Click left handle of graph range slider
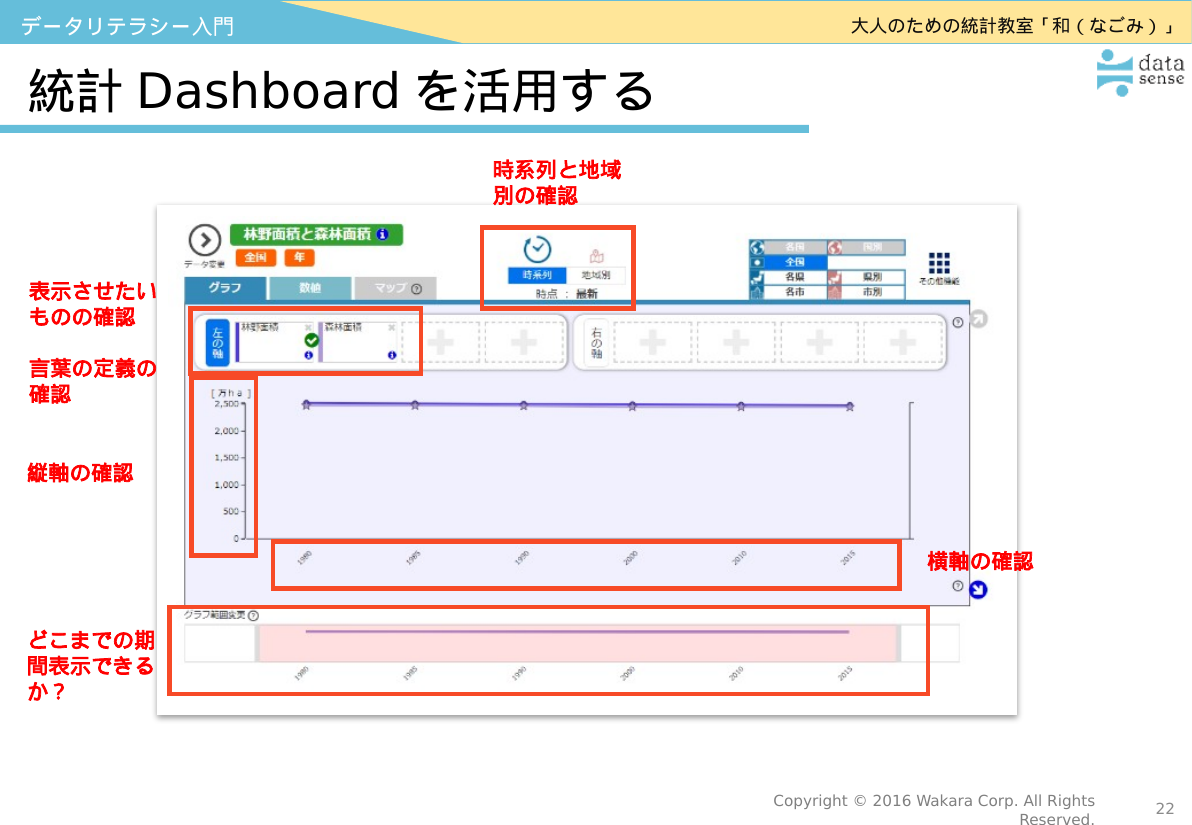Image resolution: width=1192 pixels, height=825 pixels. click(257, 643)
